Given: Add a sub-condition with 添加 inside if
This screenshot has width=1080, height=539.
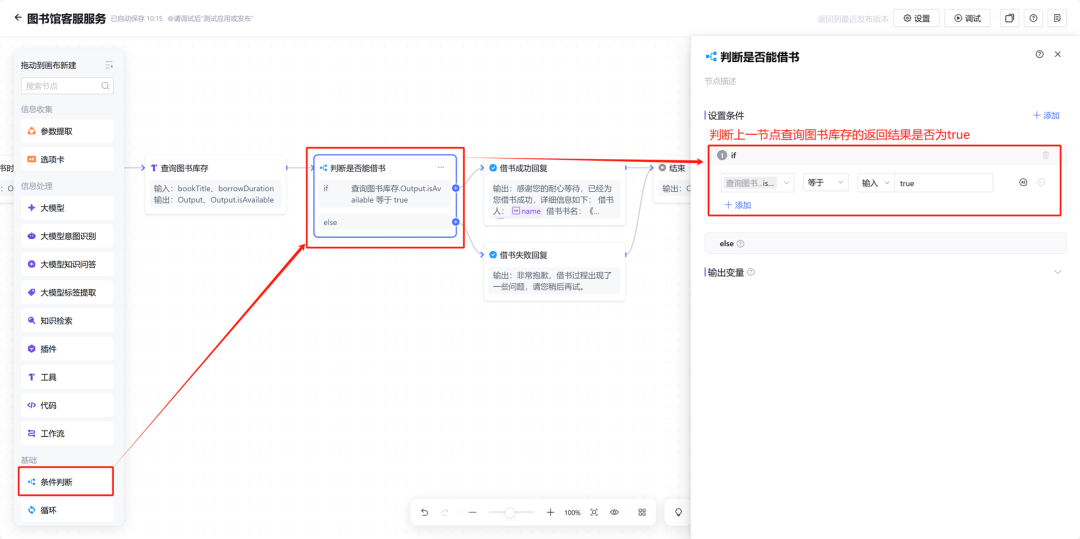Looking at the screenshot, I should click(737, 205).
